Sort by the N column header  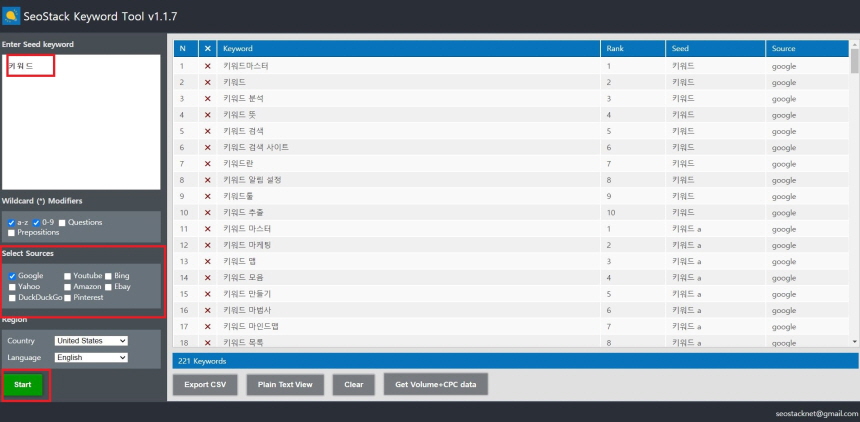[186, 49]
